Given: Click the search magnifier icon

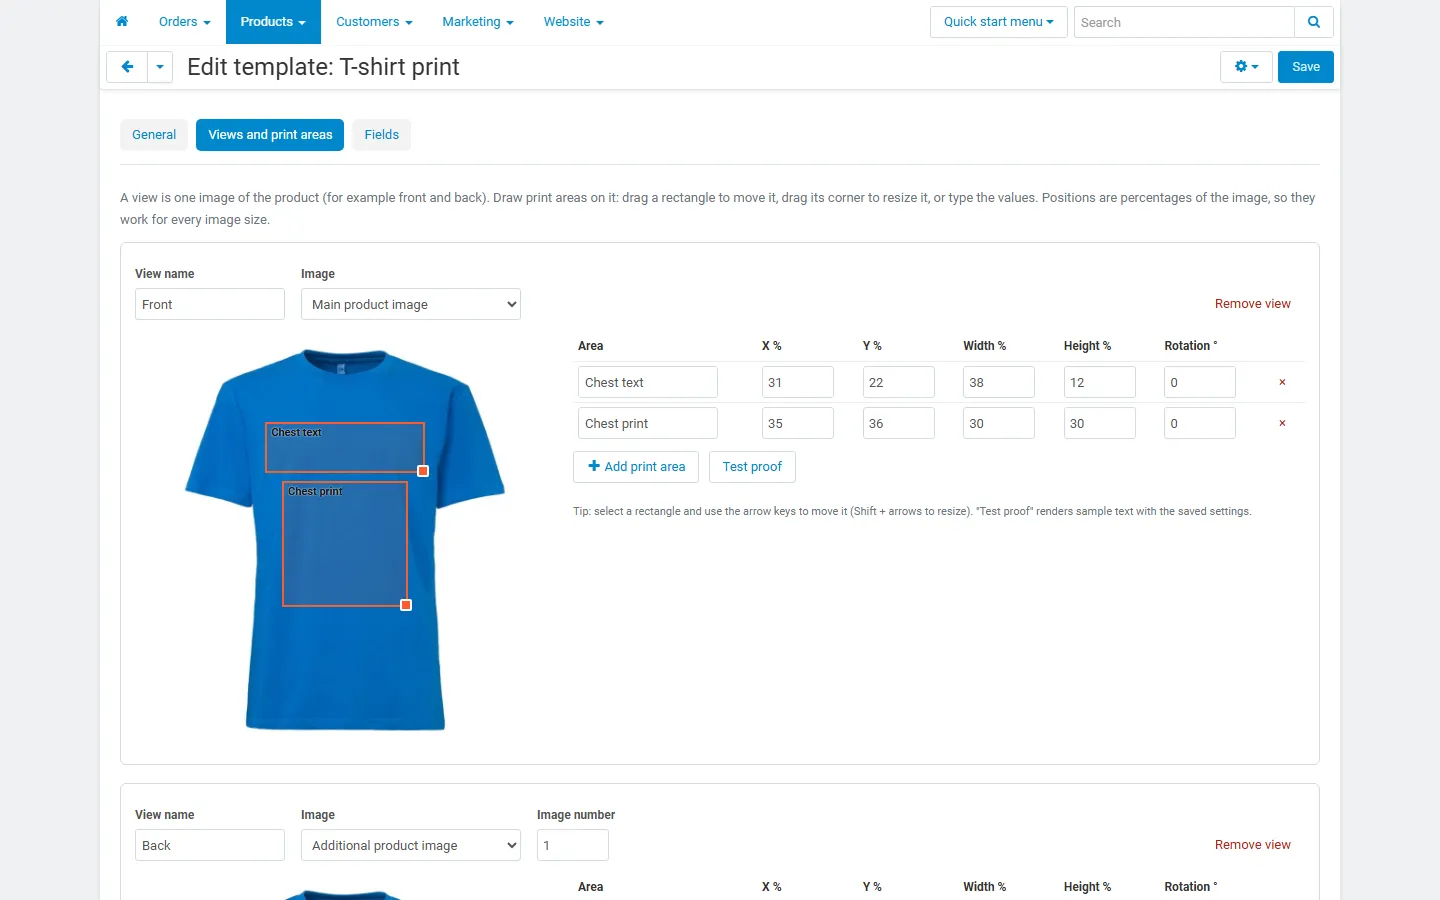Looking at the screenshot, I should pos(1314,22).
